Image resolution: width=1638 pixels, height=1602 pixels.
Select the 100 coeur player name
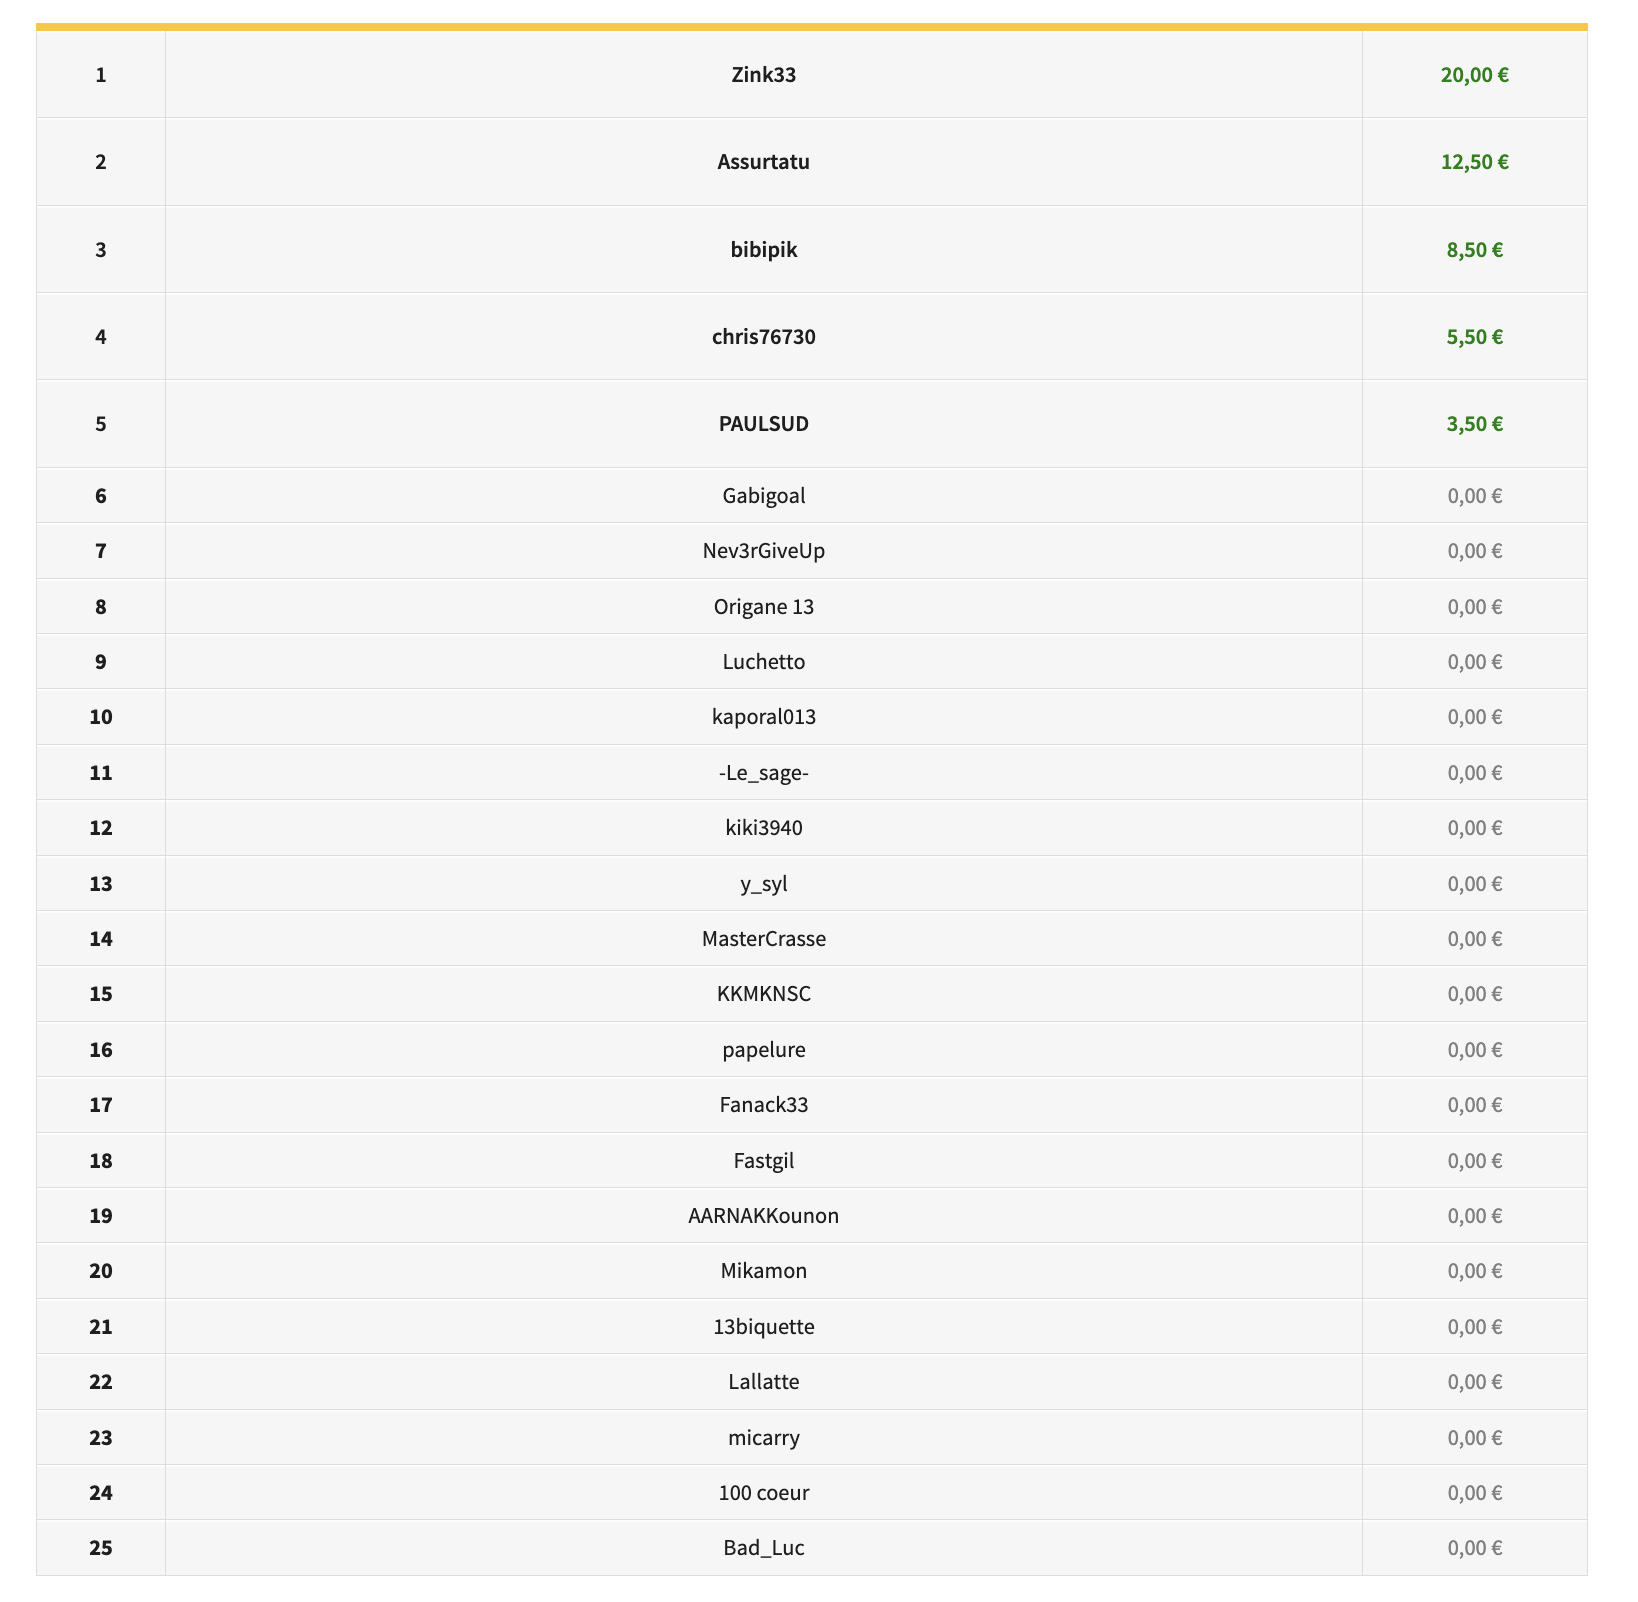[763, 1493]
